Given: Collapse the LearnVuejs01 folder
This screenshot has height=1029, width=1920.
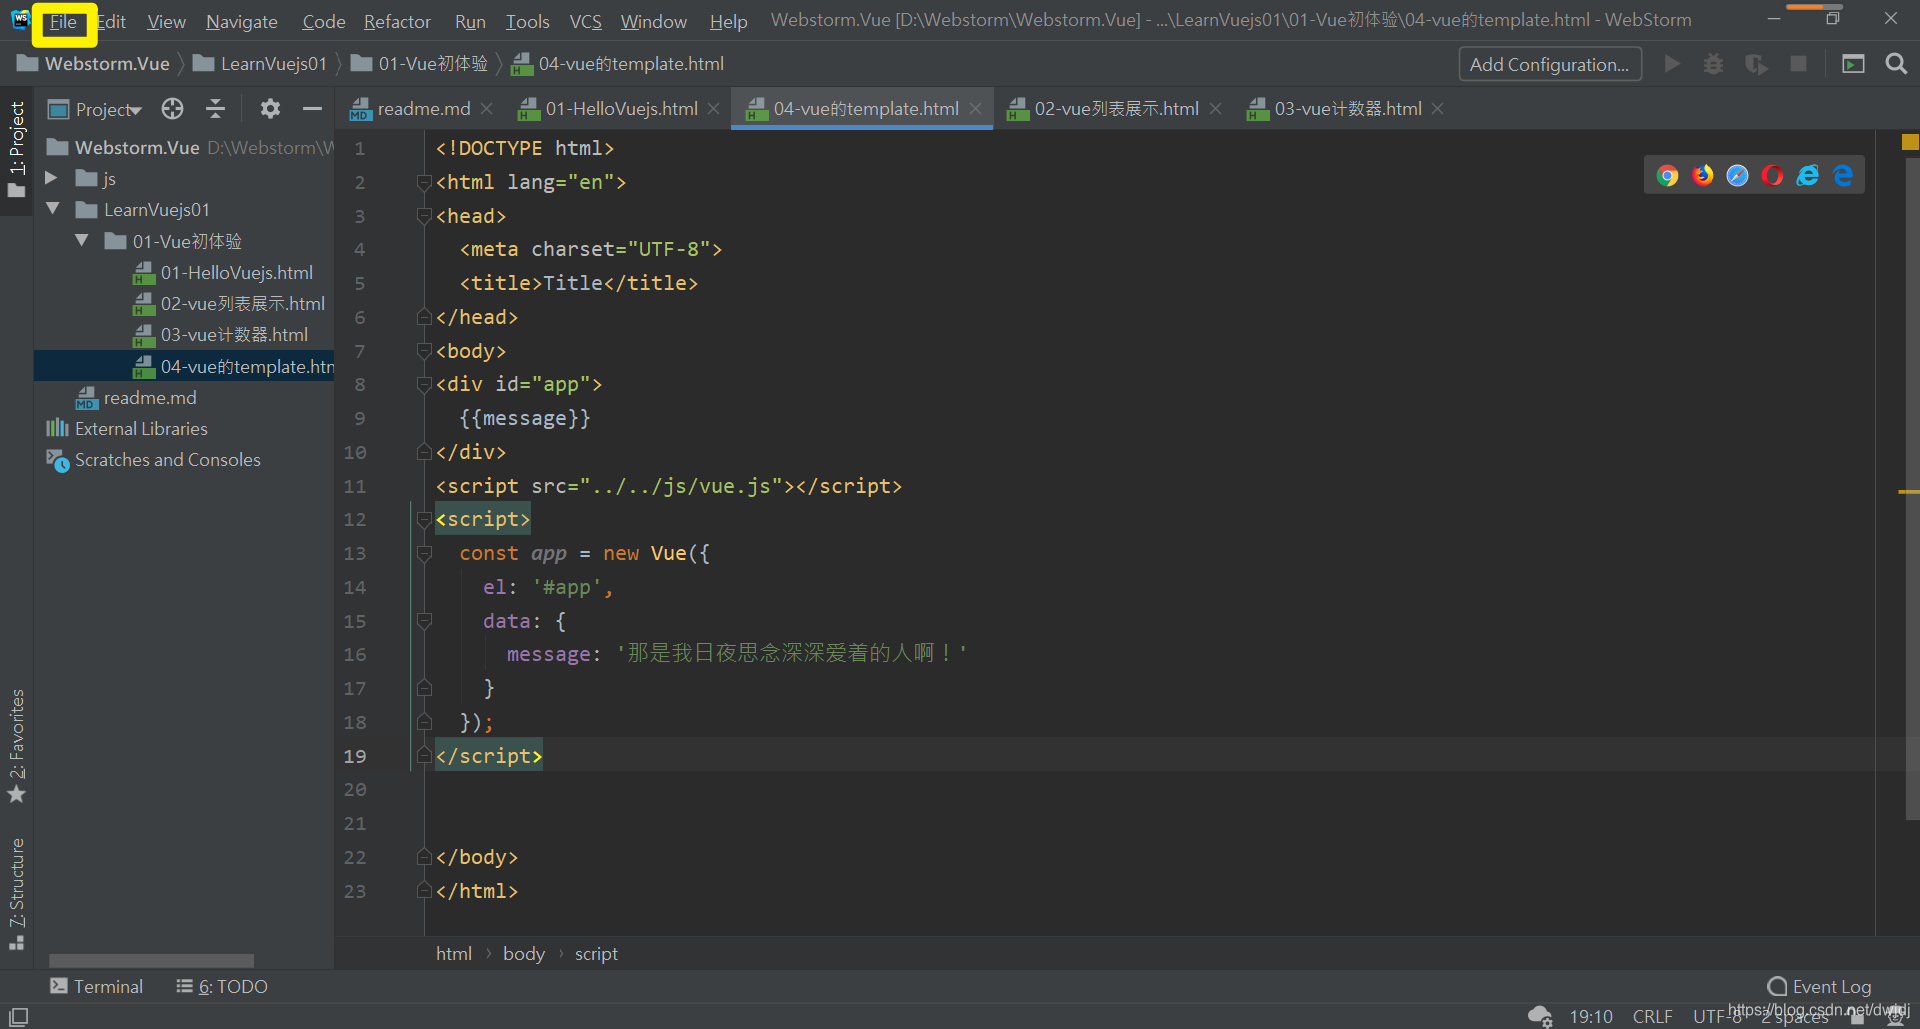Looking at the screenshot, I should click(53, 209).
